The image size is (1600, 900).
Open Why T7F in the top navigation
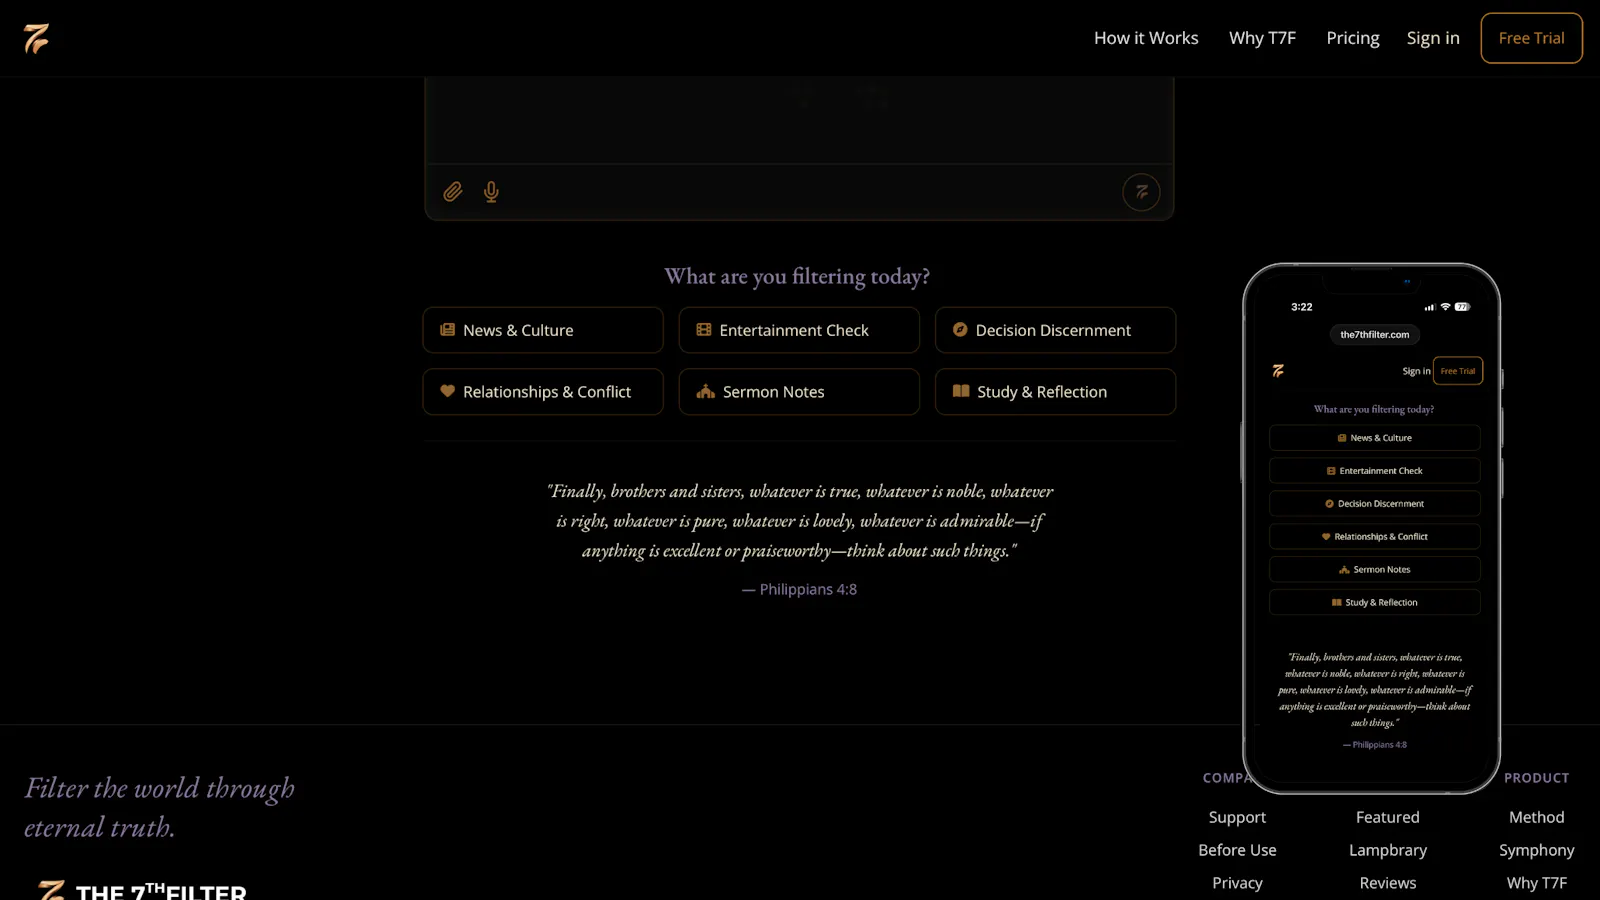tap(1262, 38)
